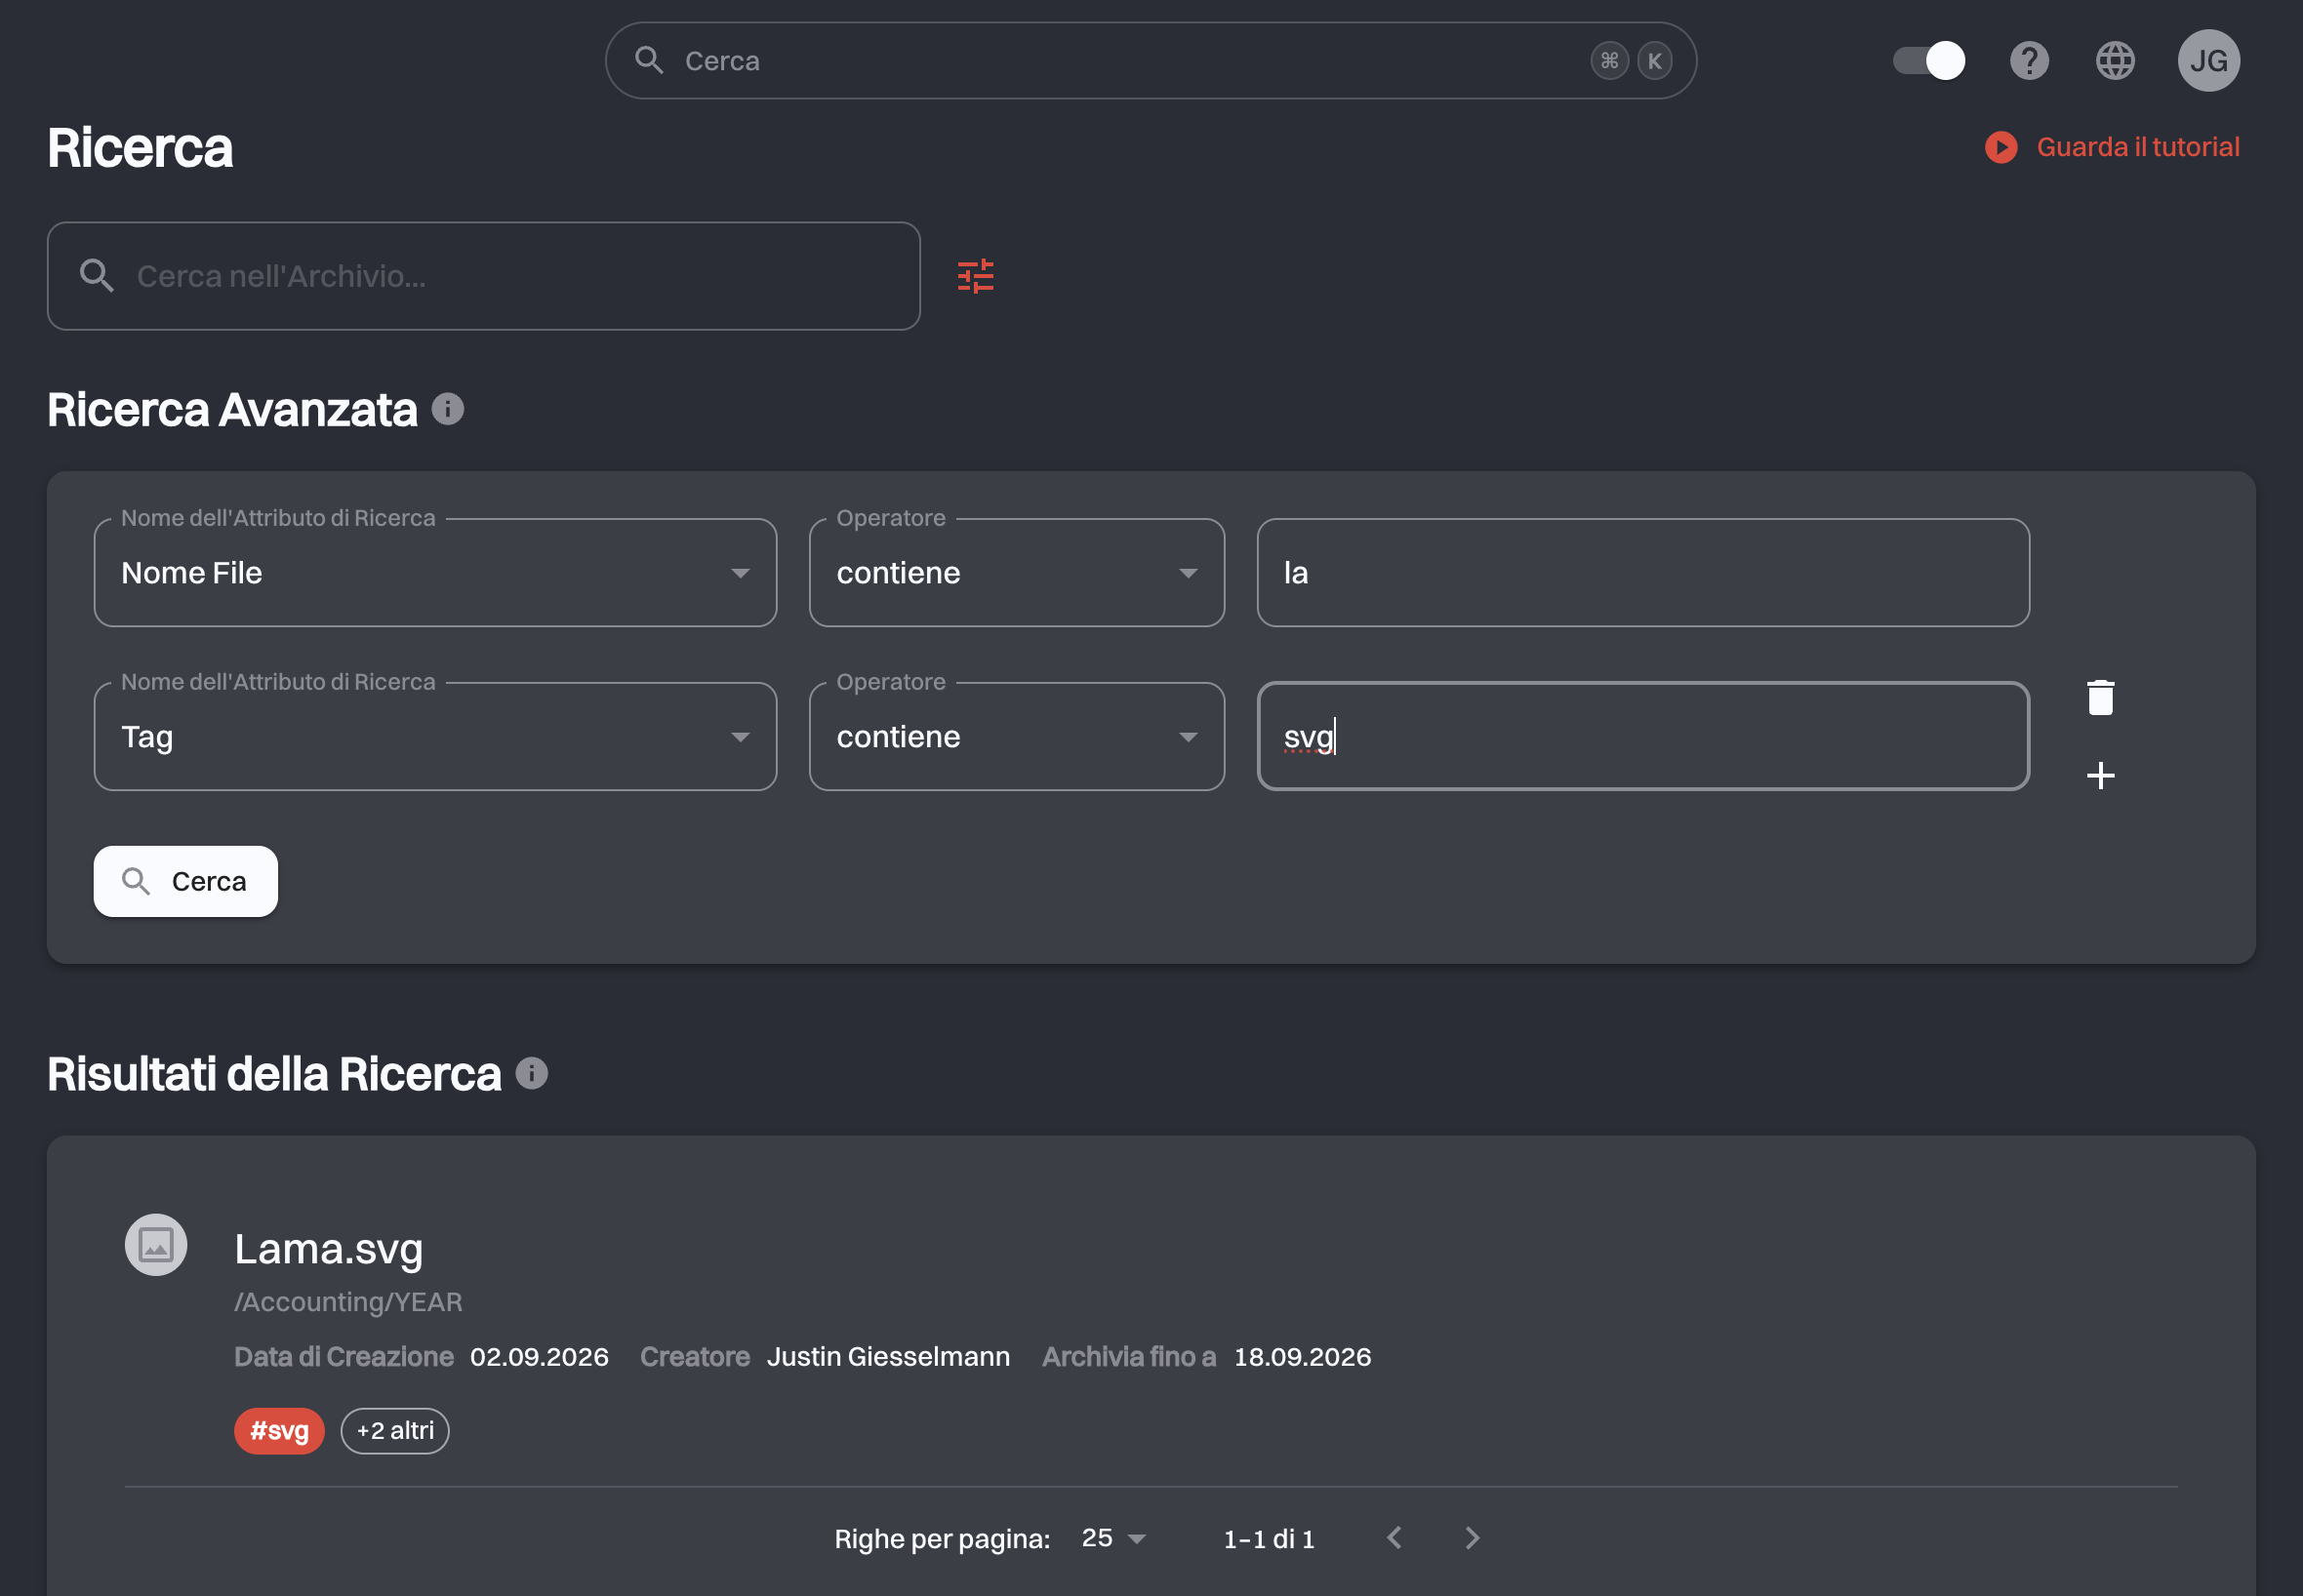Click the info icon next to Ricerca Avanzata

(447, 409)
